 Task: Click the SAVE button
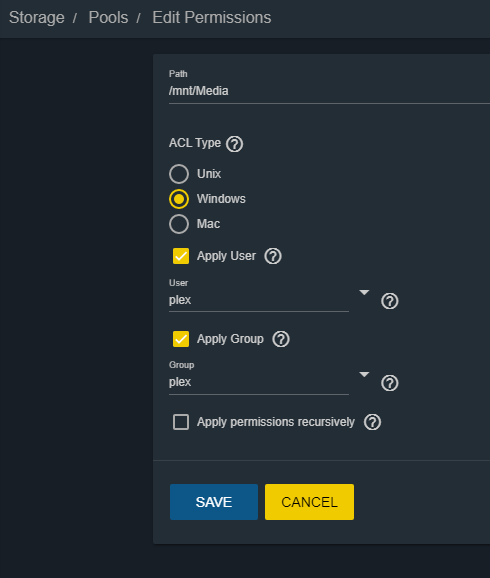(214, 502)
